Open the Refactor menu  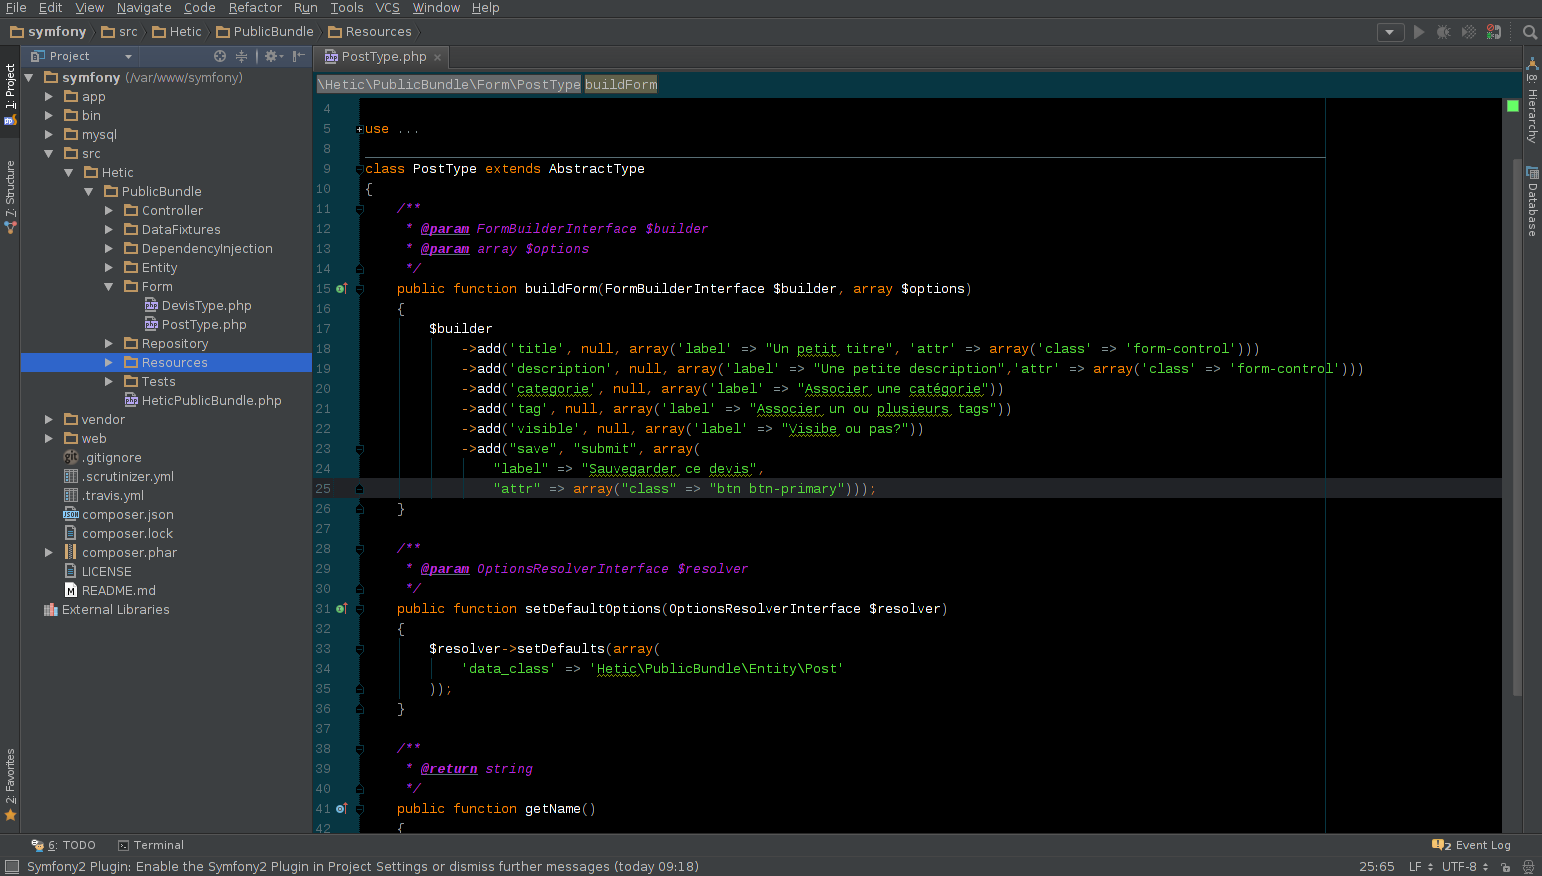(255, 8)
